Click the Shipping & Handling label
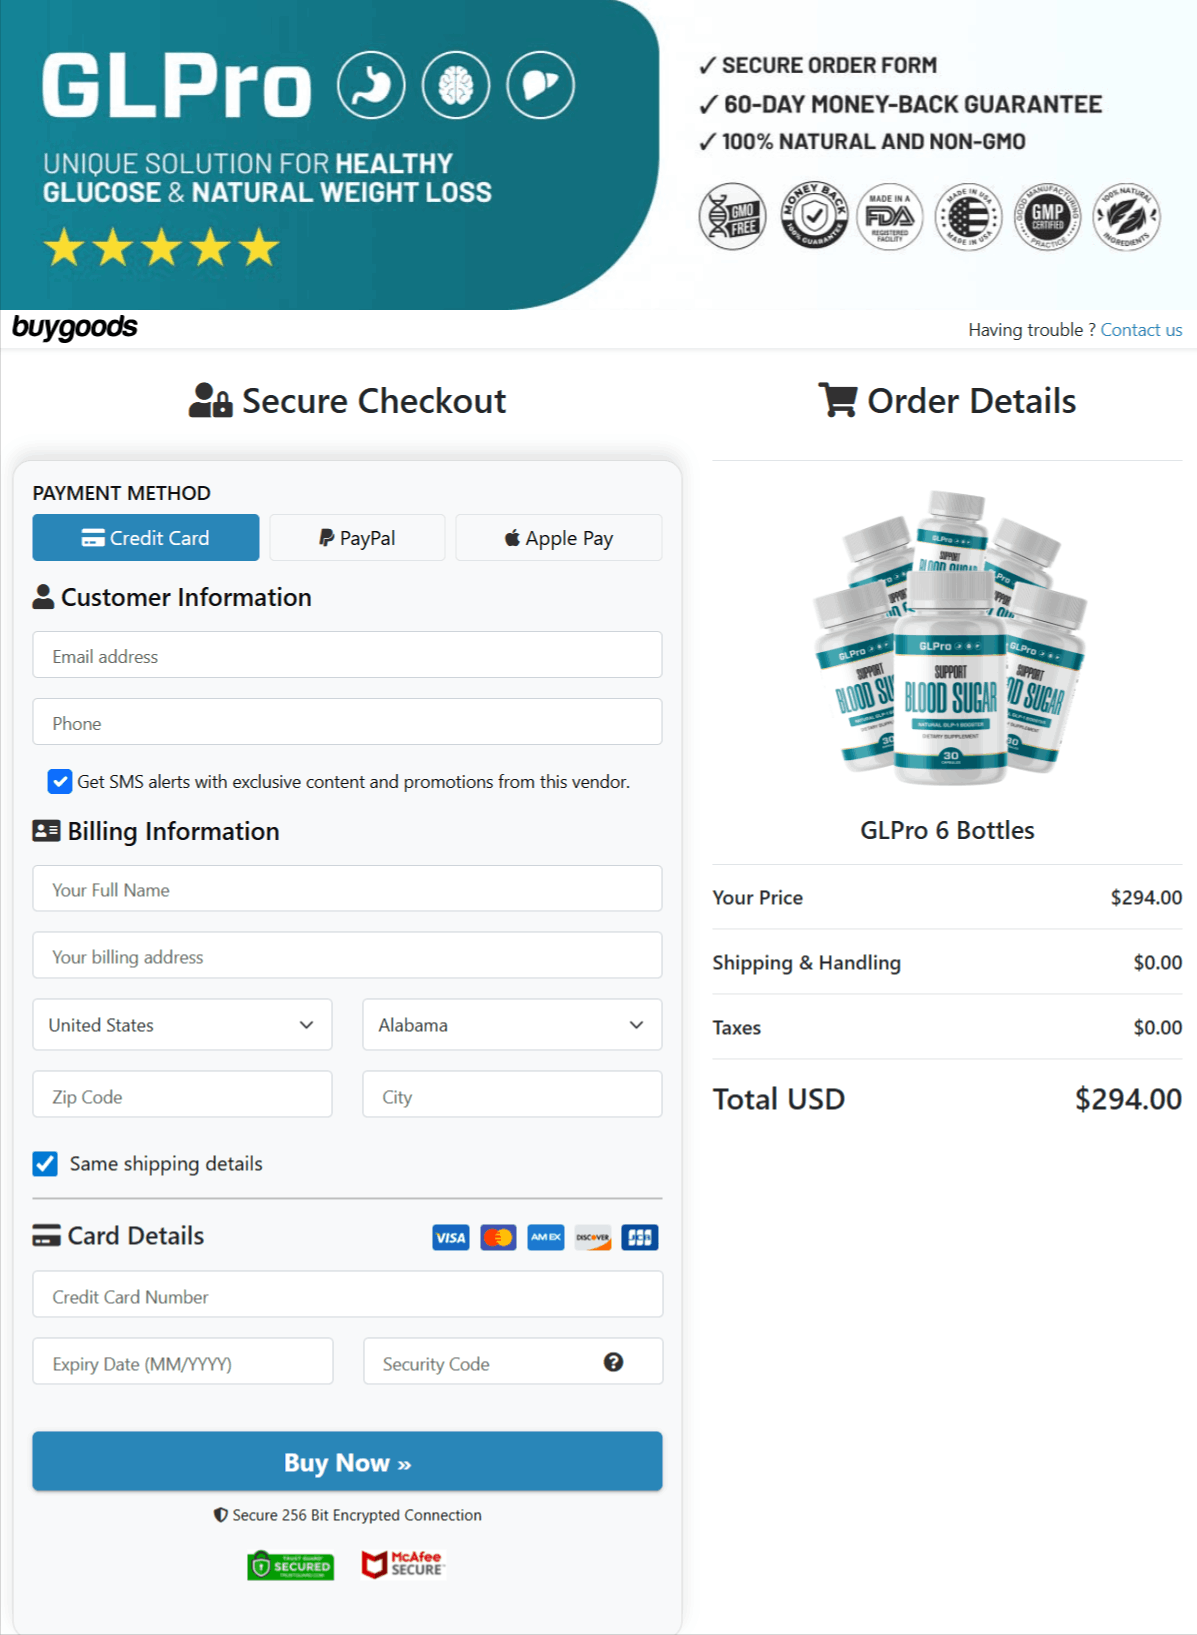The image size is (1197, 1635). point(806,963)
